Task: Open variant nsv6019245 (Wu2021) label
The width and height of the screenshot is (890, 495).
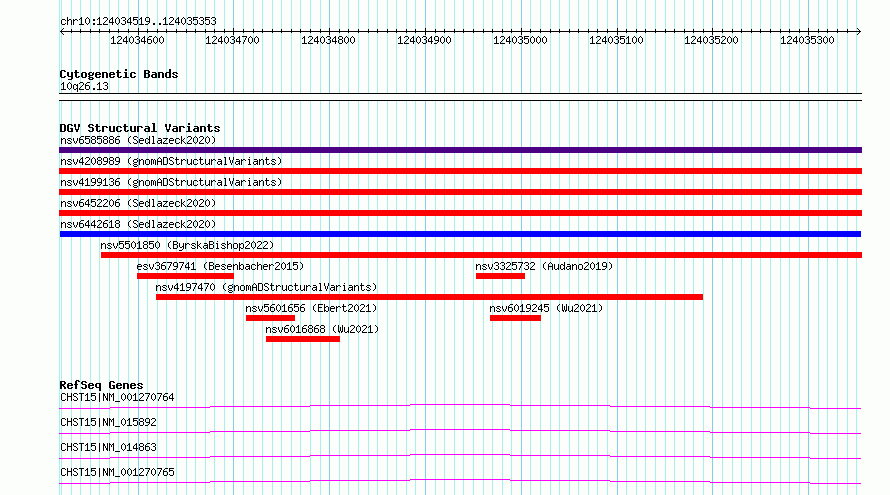Action: pos(546,308)
